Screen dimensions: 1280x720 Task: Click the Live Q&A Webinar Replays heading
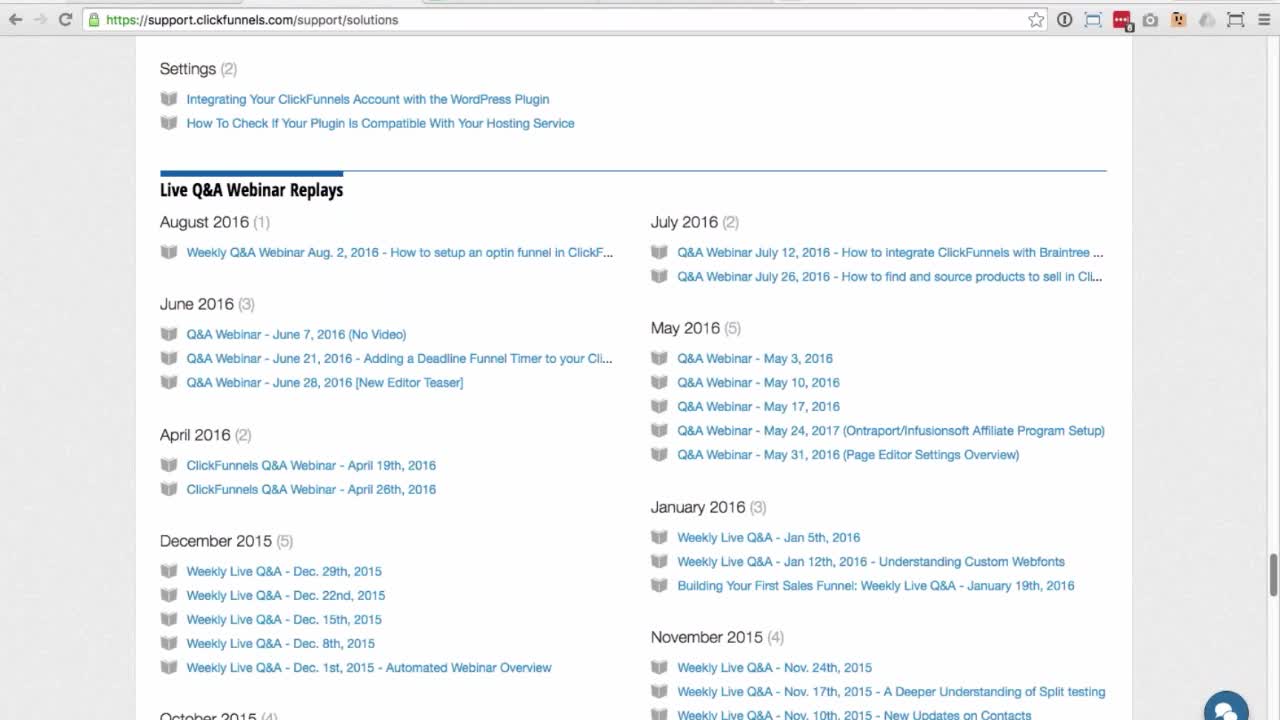click(x=251, y=190)
